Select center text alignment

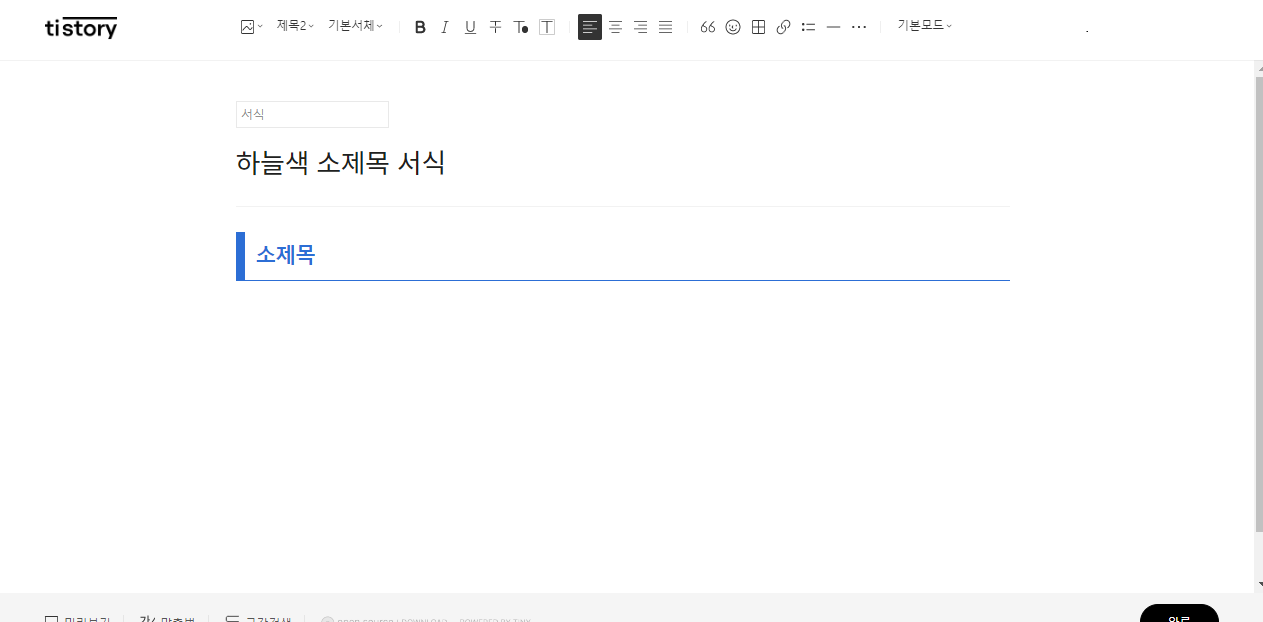(x=615, y=27)
